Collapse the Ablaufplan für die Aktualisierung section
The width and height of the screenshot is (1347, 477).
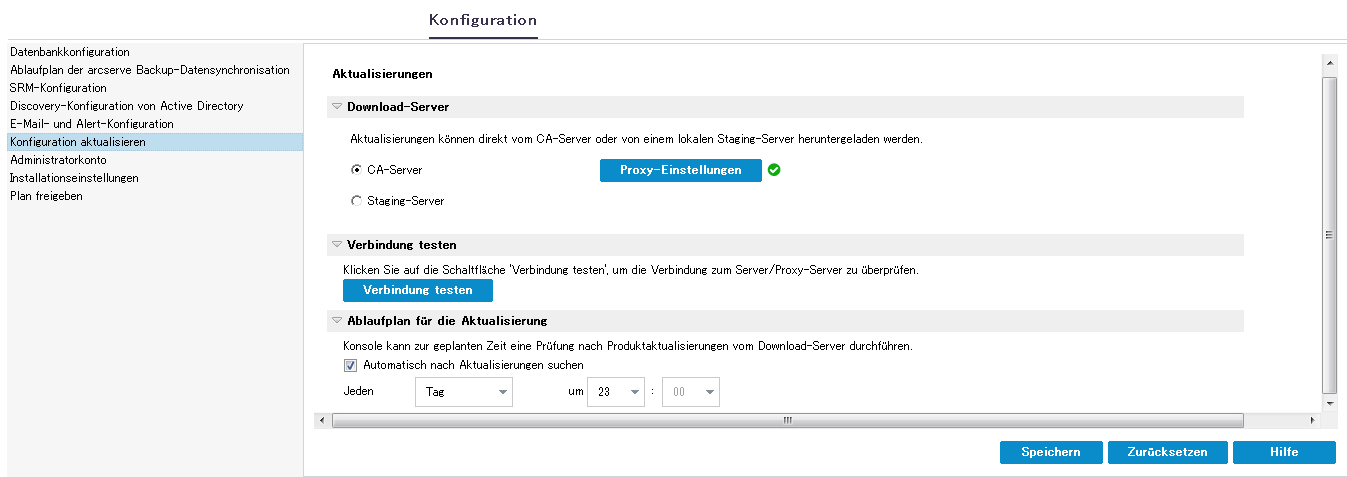[x=337, y=321]
